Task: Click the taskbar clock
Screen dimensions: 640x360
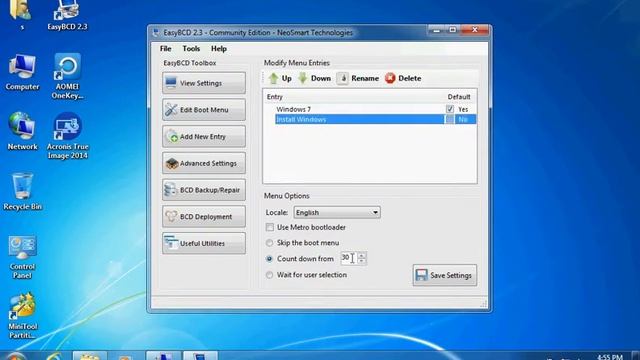Action: coord(610,357)
